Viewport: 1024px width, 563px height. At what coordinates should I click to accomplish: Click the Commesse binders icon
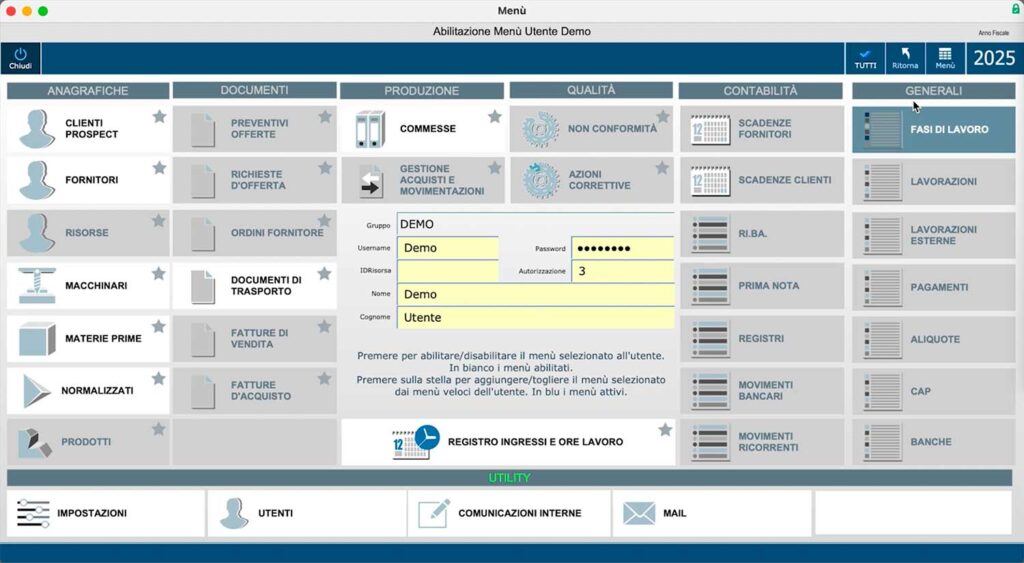pyautogui.click(x=370, y=129)
